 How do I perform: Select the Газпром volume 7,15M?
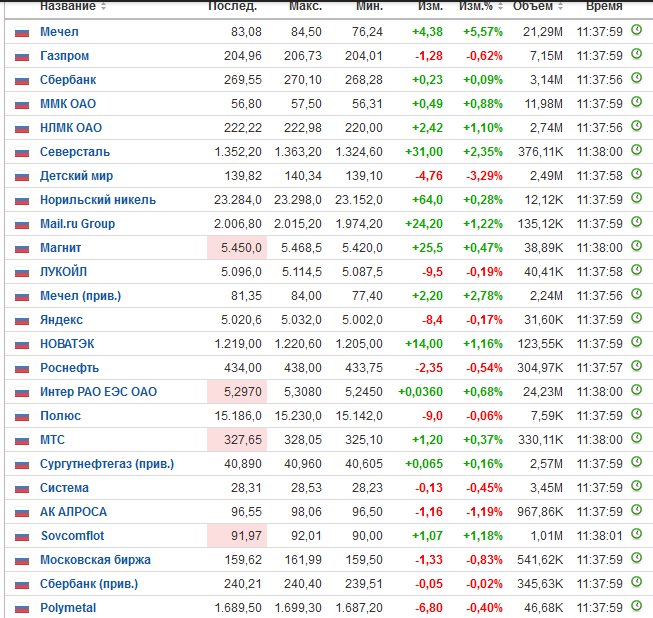(546, 56)
